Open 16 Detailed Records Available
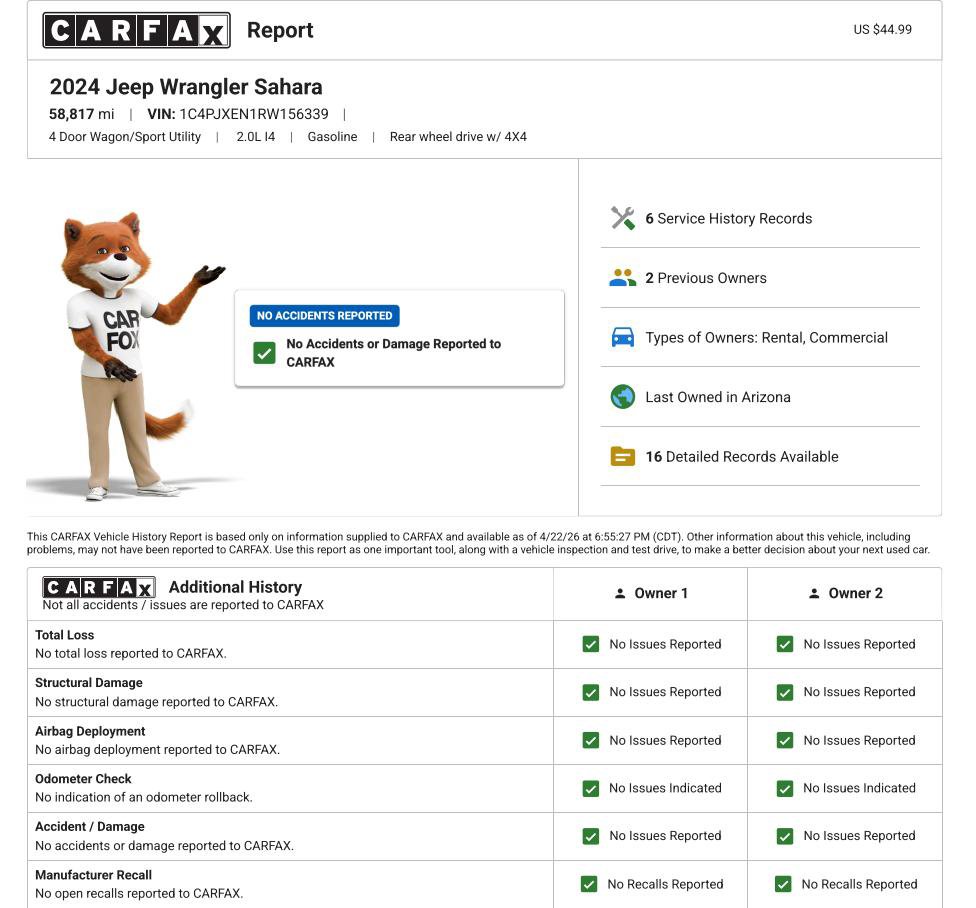Image resolution: width=976 pixels, height=908 pixels. coord(741,457)
